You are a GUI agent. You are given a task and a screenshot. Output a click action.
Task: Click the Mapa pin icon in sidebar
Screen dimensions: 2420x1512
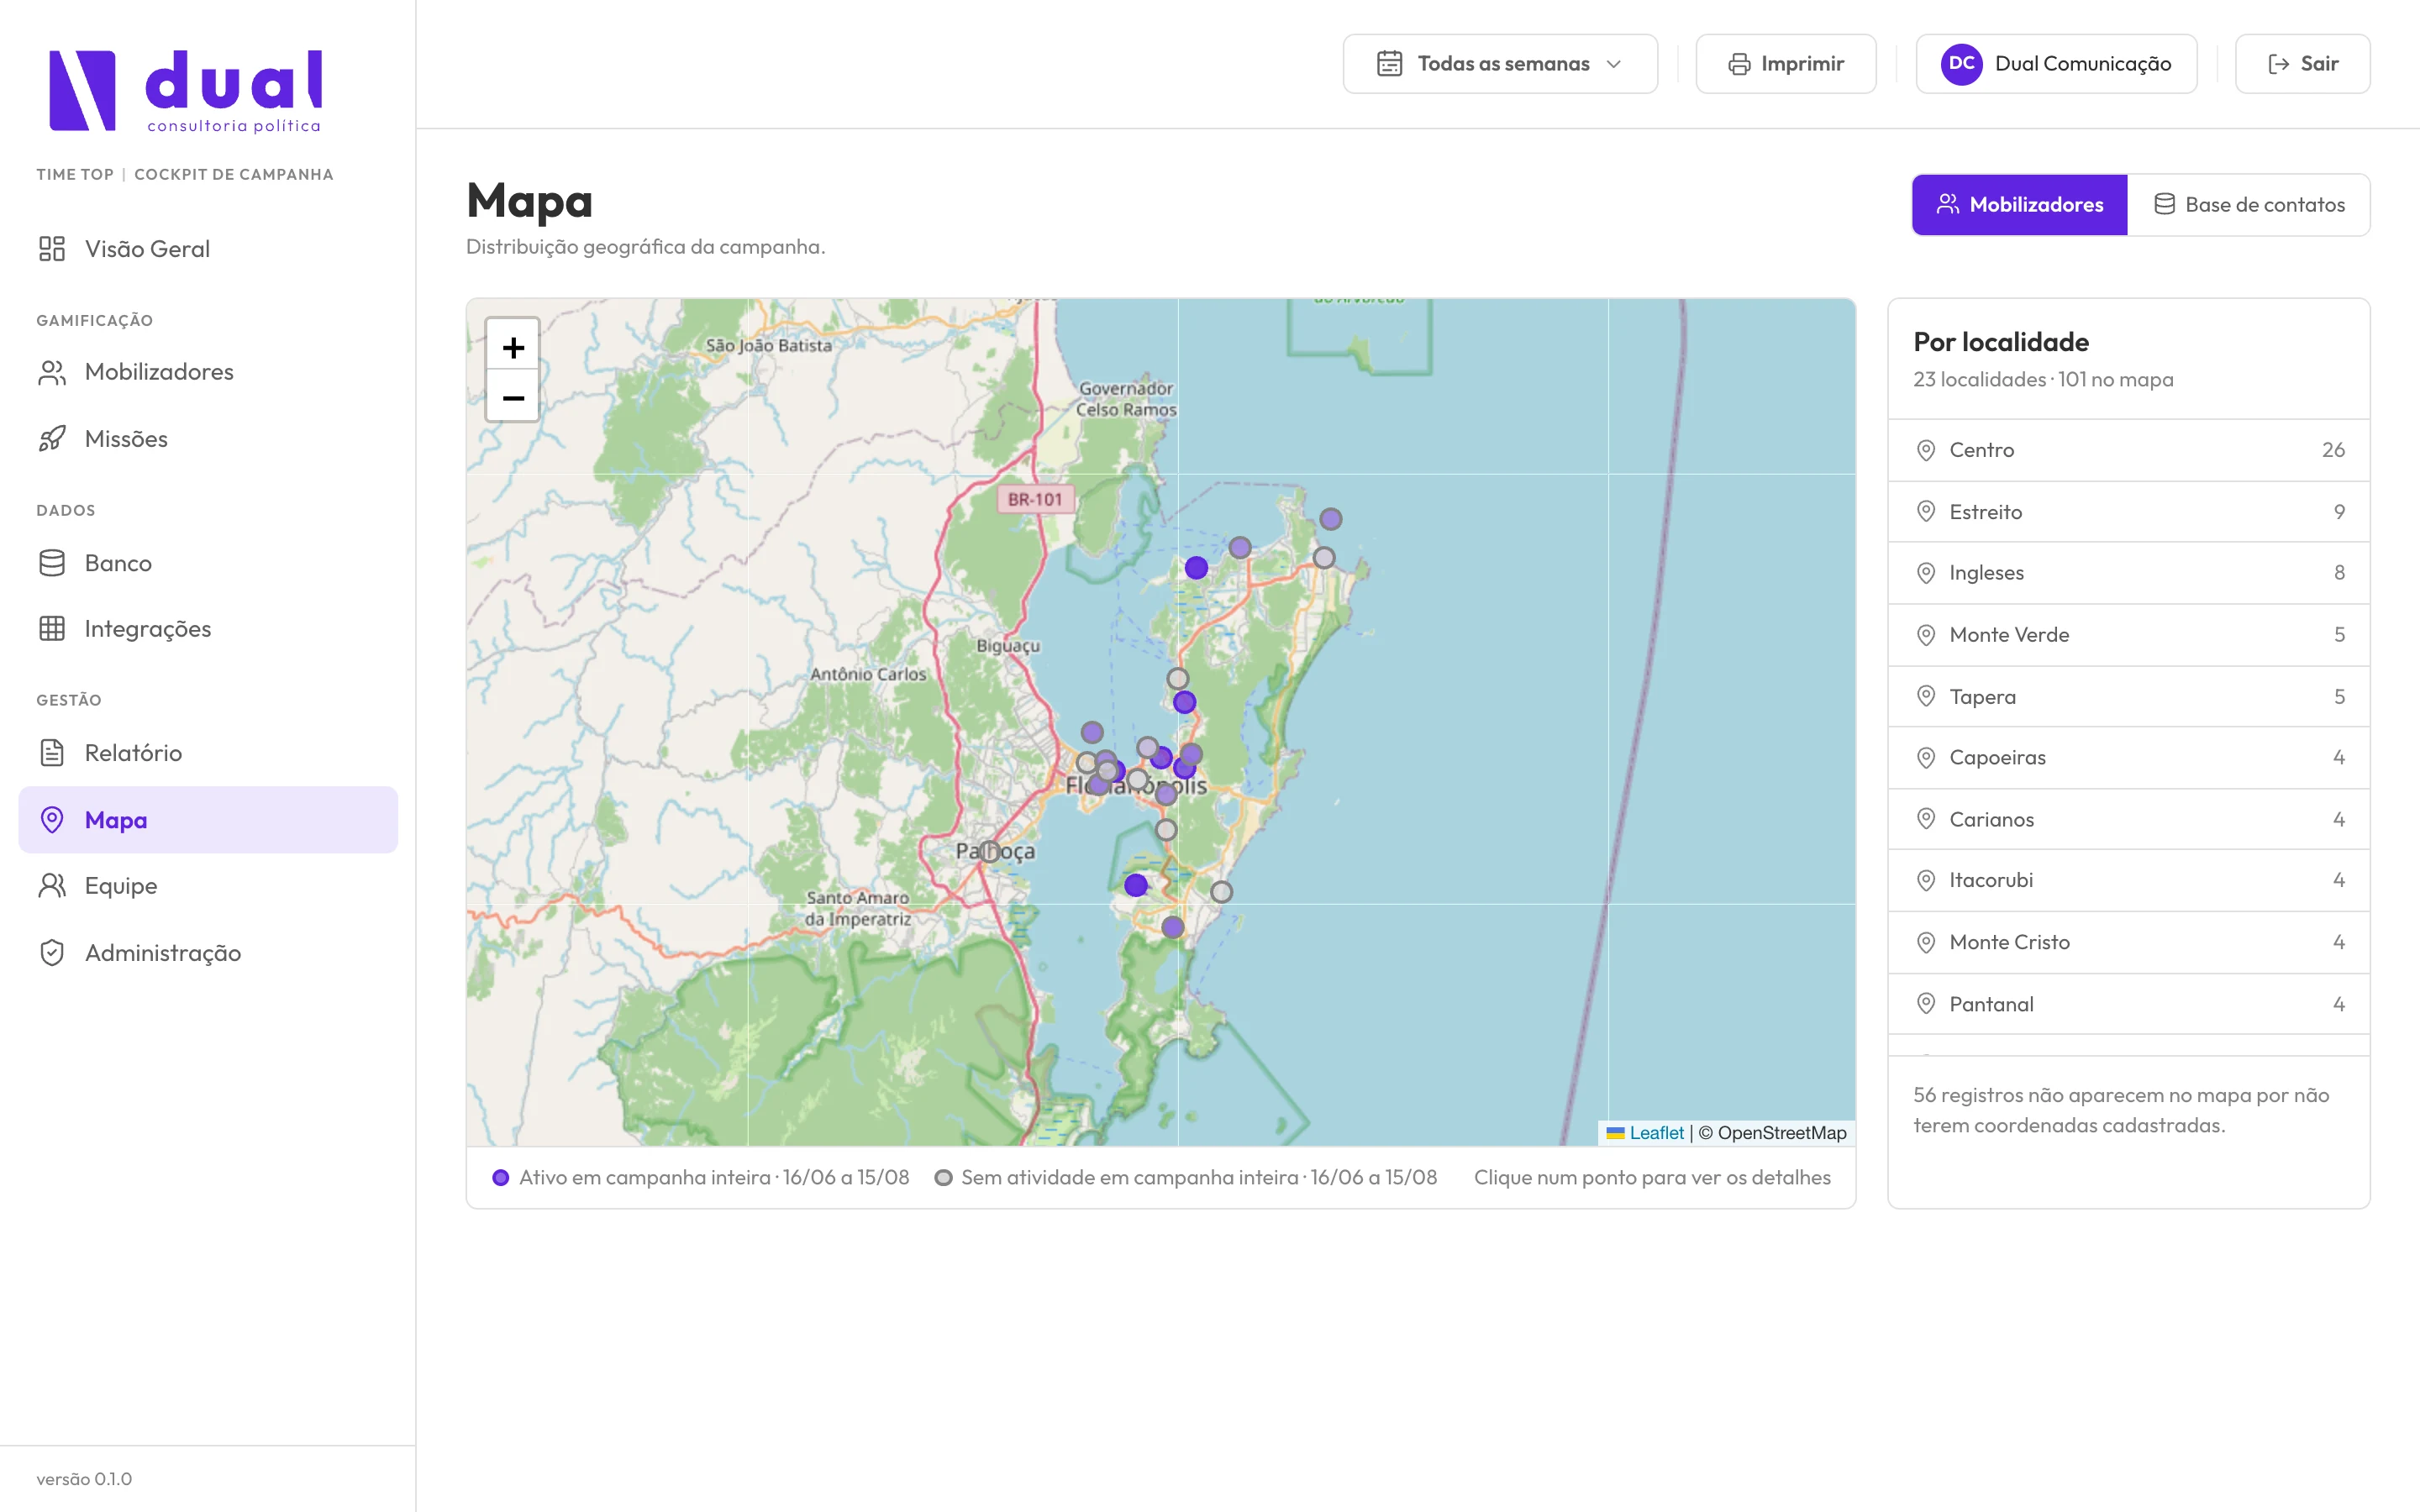tap(52, 820)
